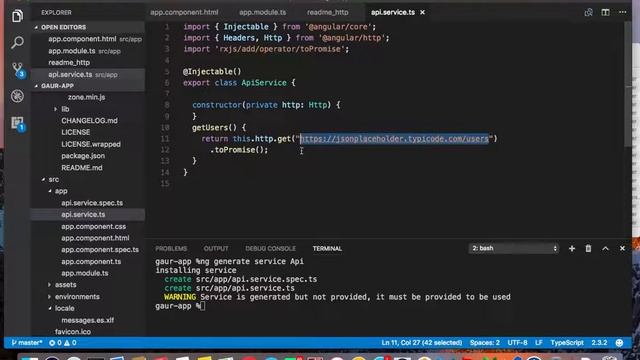Kill the terminal with trash icon
640x360 pixels.
[x=588, y=248]
